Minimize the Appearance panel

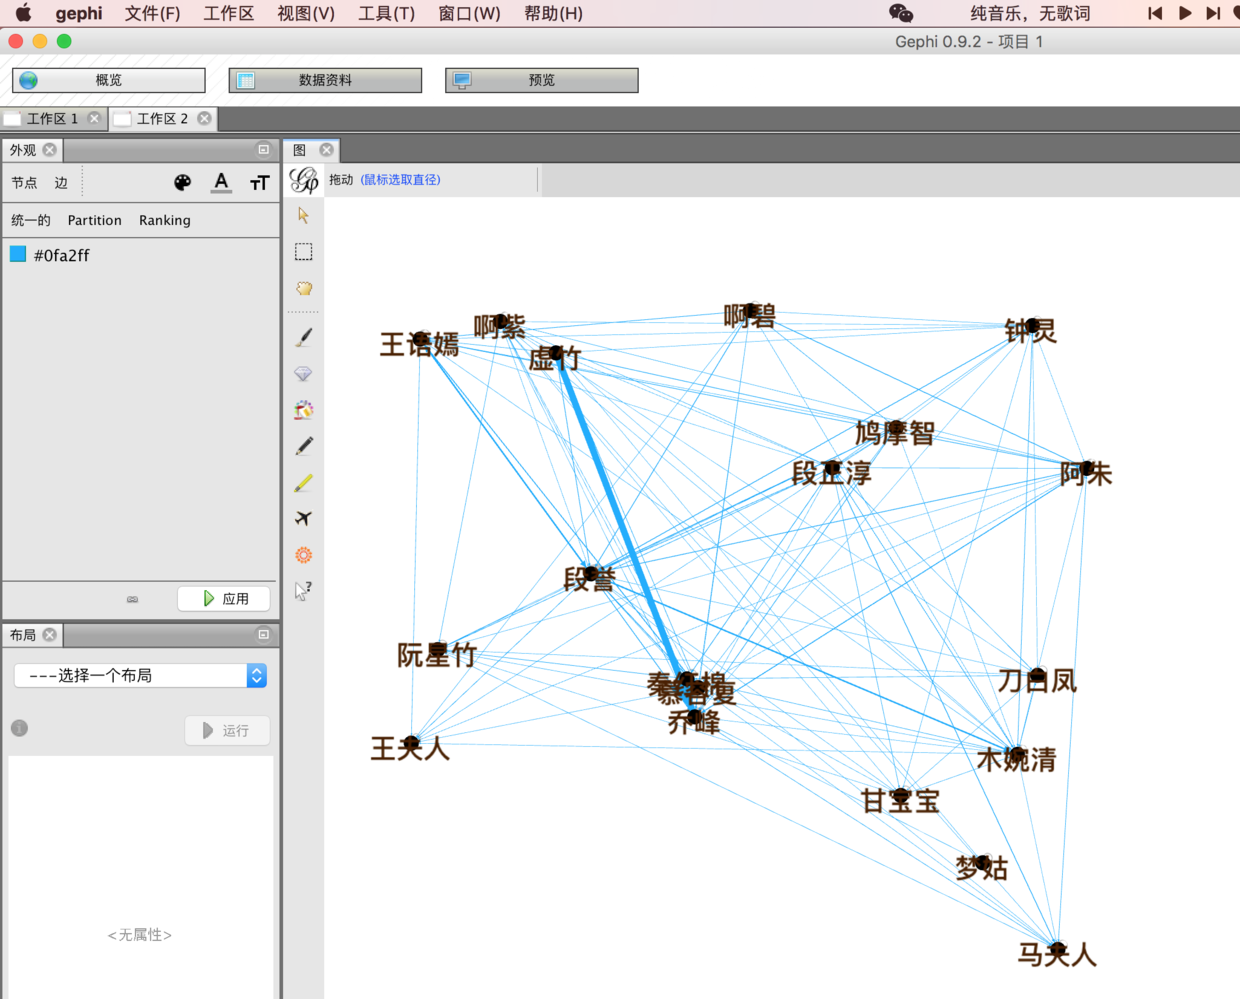[x=264, y=150]
